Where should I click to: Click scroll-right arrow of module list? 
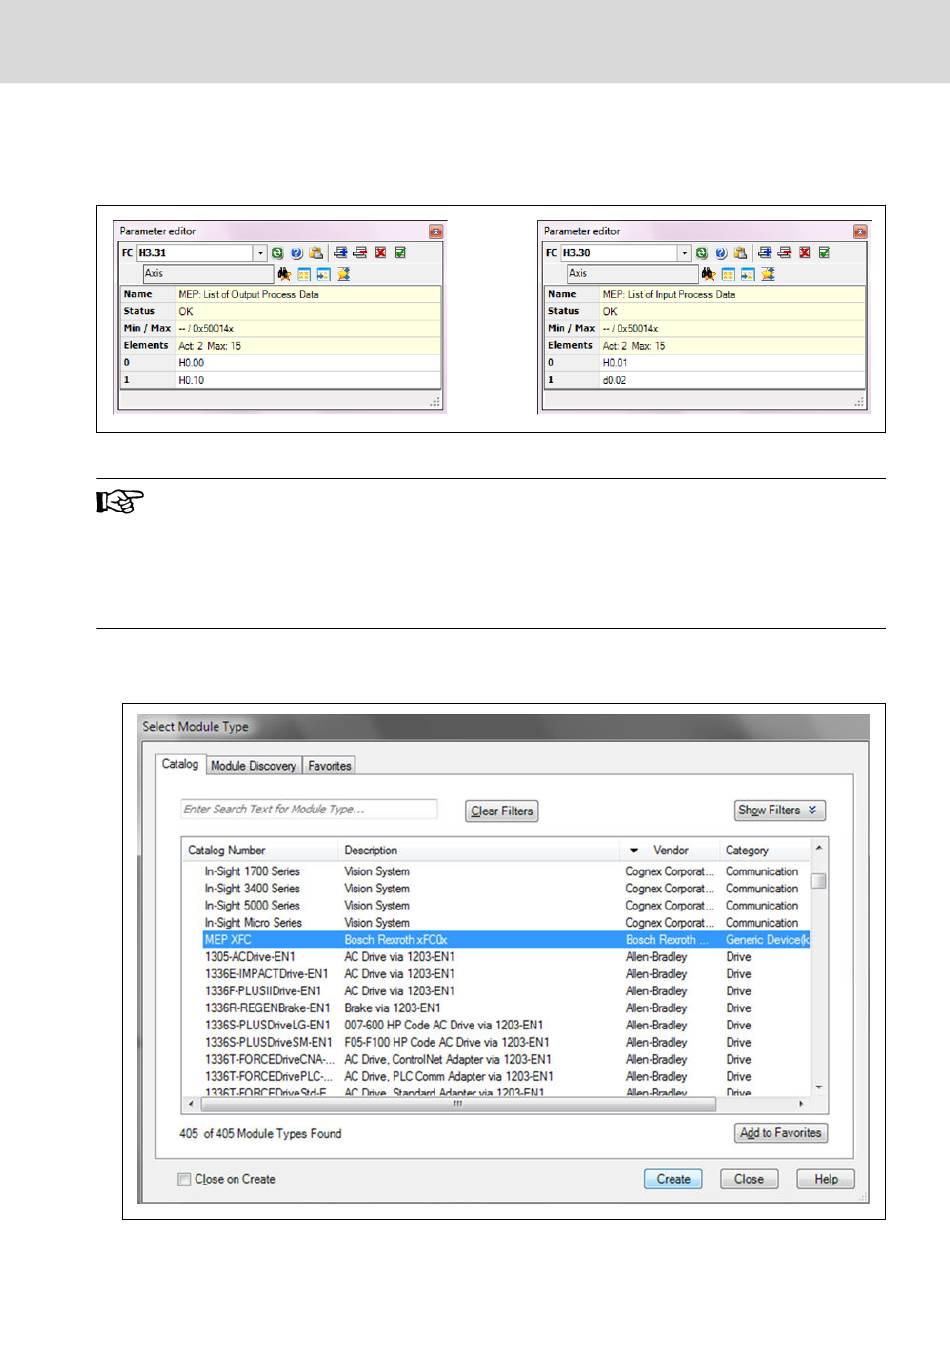801,1104
